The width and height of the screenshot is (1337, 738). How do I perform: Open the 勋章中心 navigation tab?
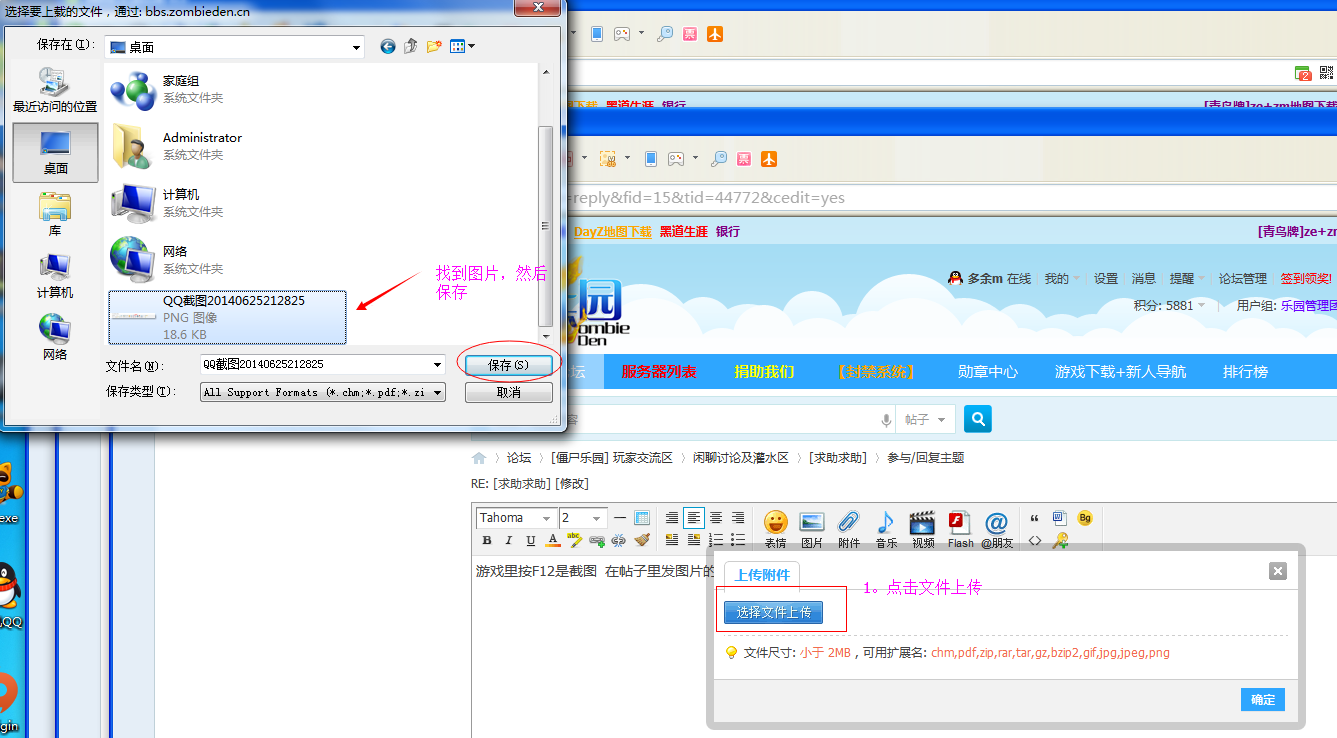tap(988, 371)
